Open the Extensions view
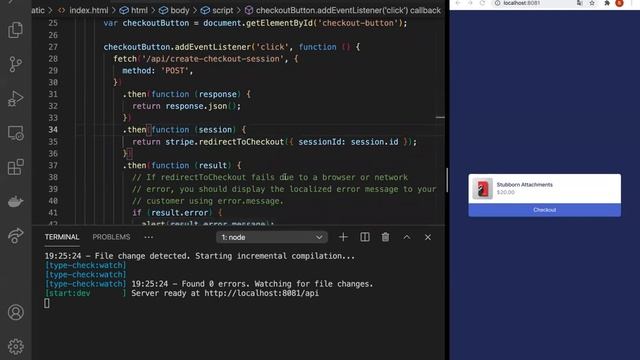640x360 pixels. pyautogui.click(x=16, y=167)
